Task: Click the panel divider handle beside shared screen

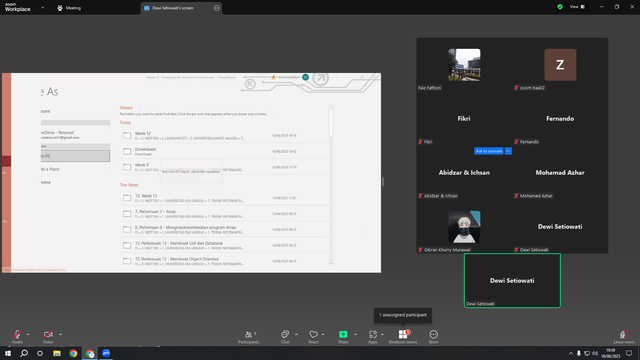Action: pos(383,182)
